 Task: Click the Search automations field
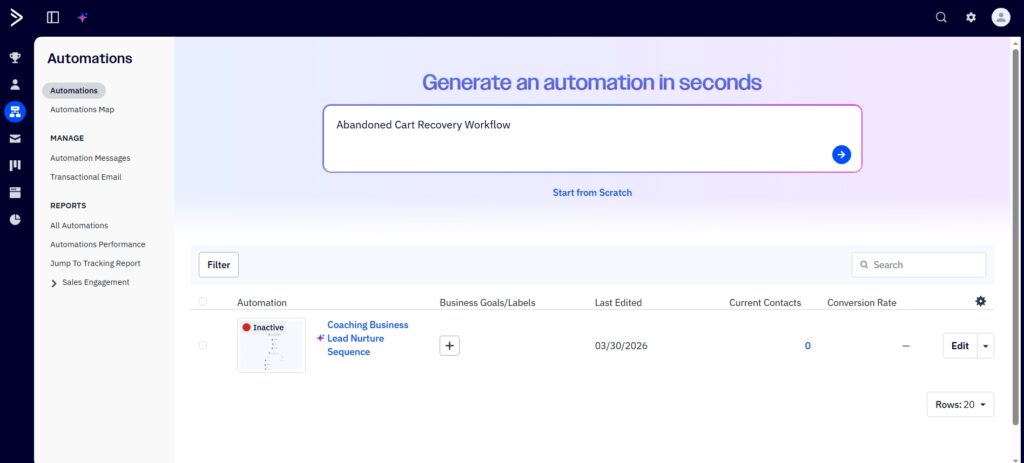[919, 264]
